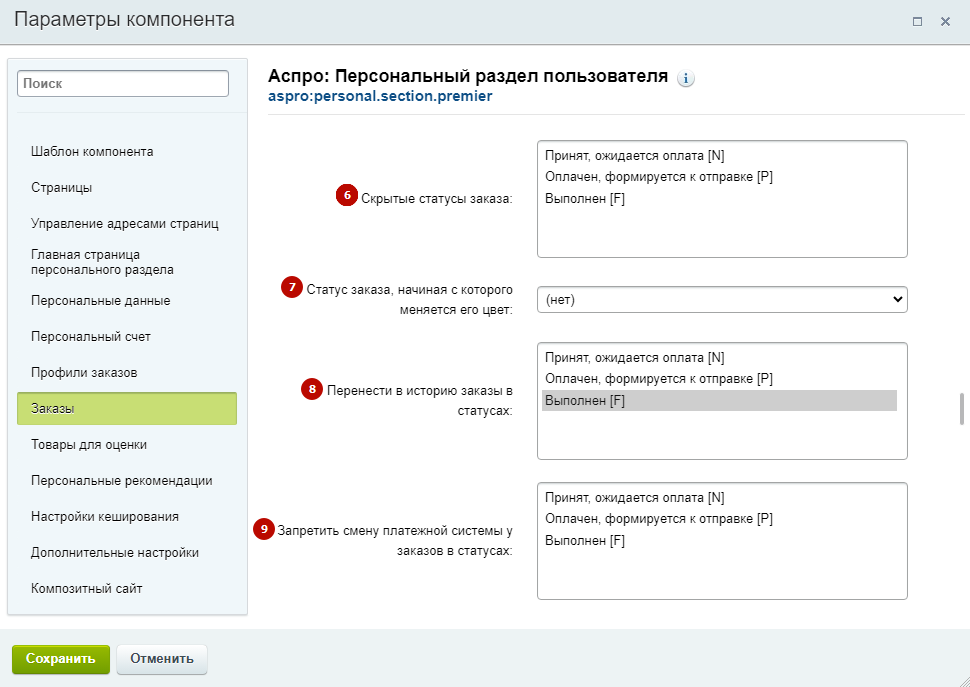
Task: Close the component parameters dialog
Action: pyautogui.click(x=945, y=22)
